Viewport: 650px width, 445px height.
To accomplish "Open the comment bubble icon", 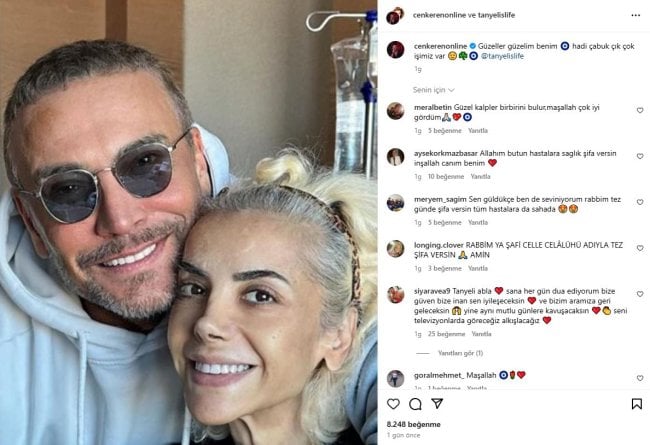I will pos(415,404).
